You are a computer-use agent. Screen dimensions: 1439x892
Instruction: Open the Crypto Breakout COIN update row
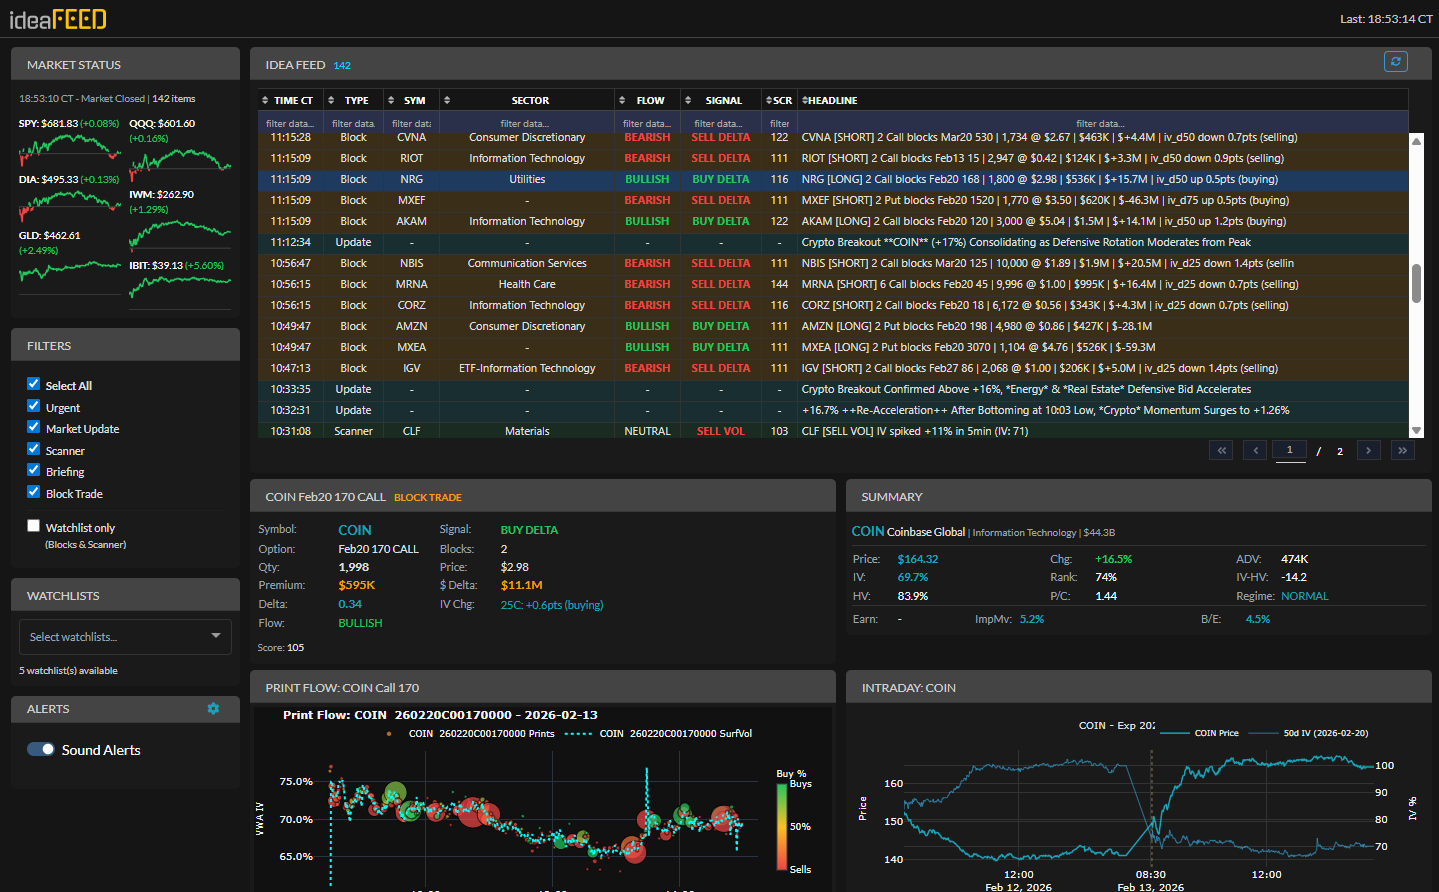click(1025, 243)
